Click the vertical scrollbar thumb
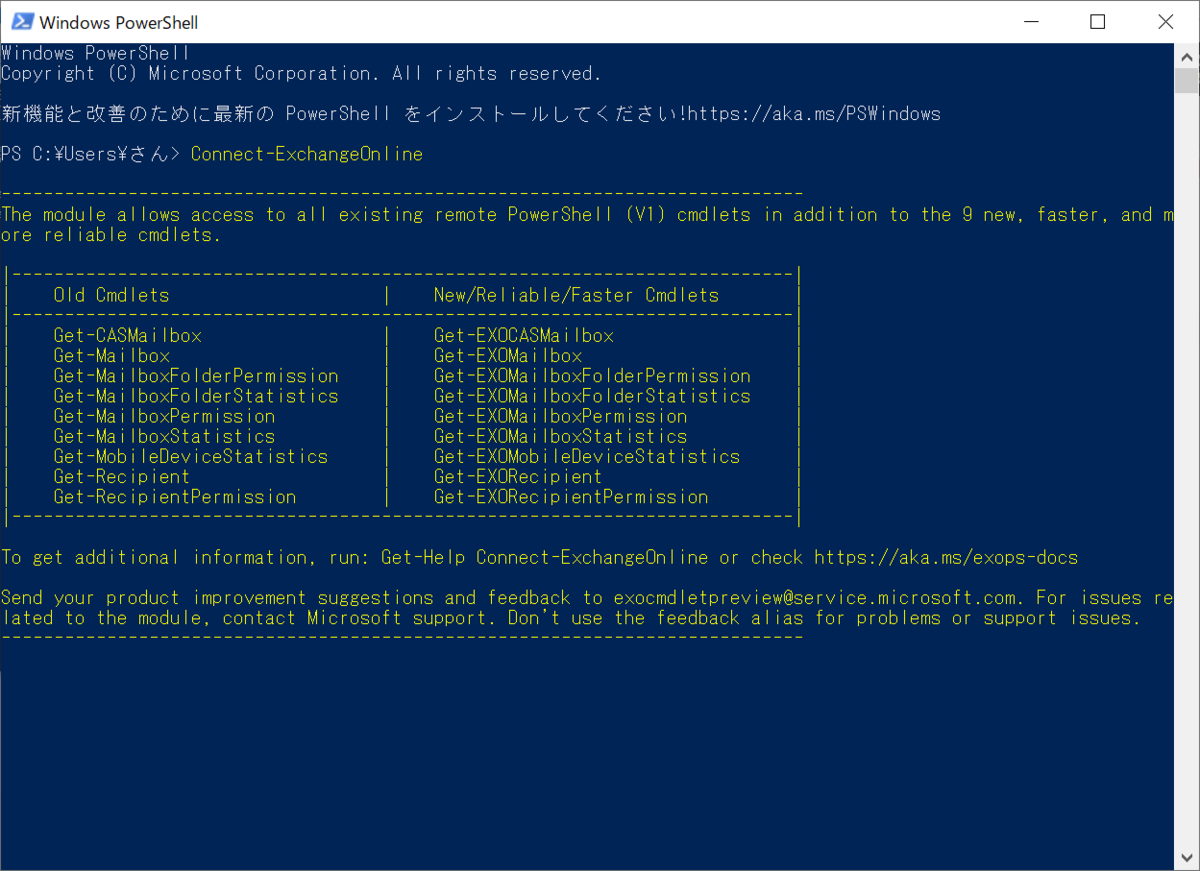1200x871 pixels. [1188, 83]
